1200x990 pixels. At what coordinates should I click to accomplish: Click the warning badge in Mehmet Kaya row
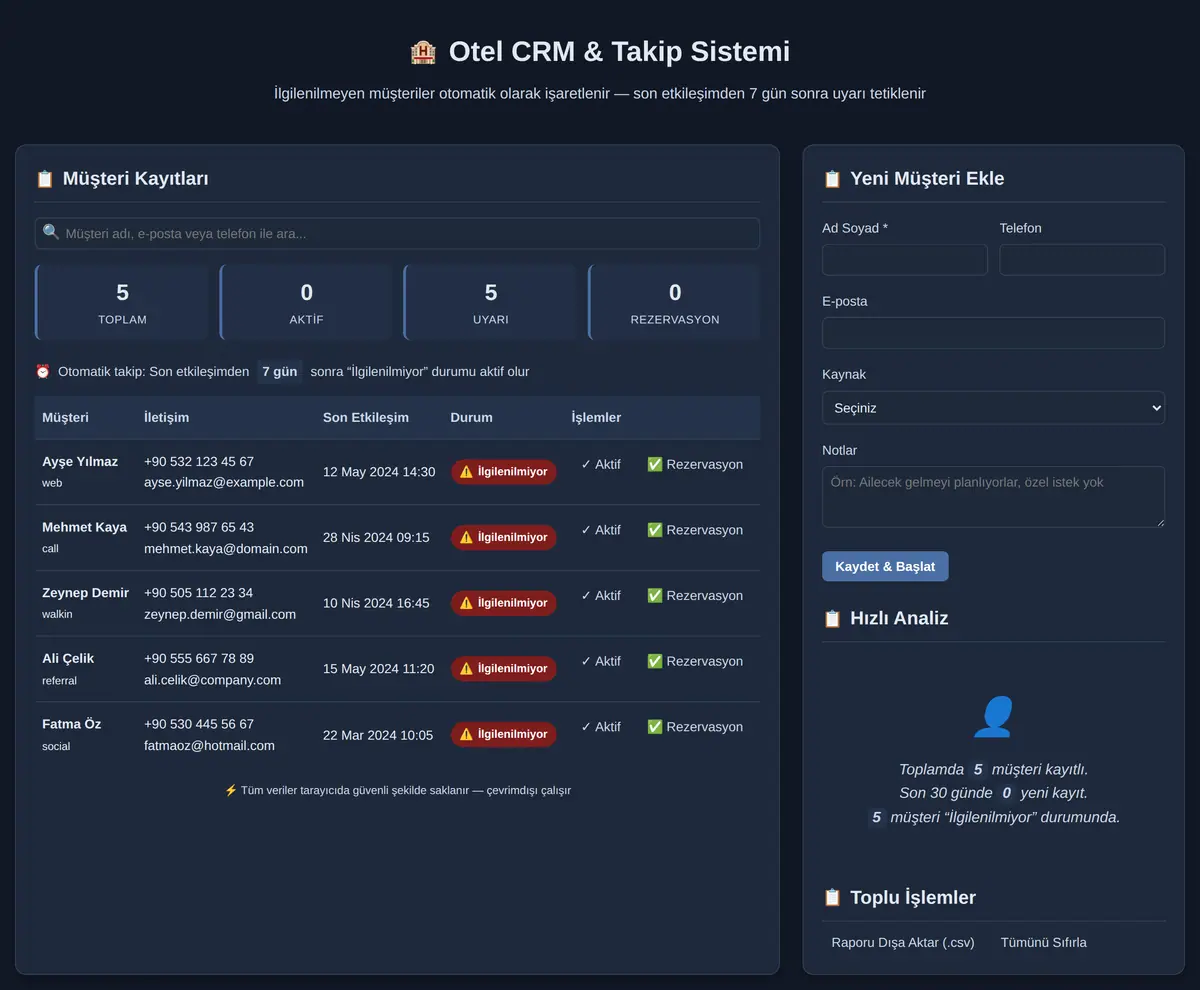click(504, 538)
